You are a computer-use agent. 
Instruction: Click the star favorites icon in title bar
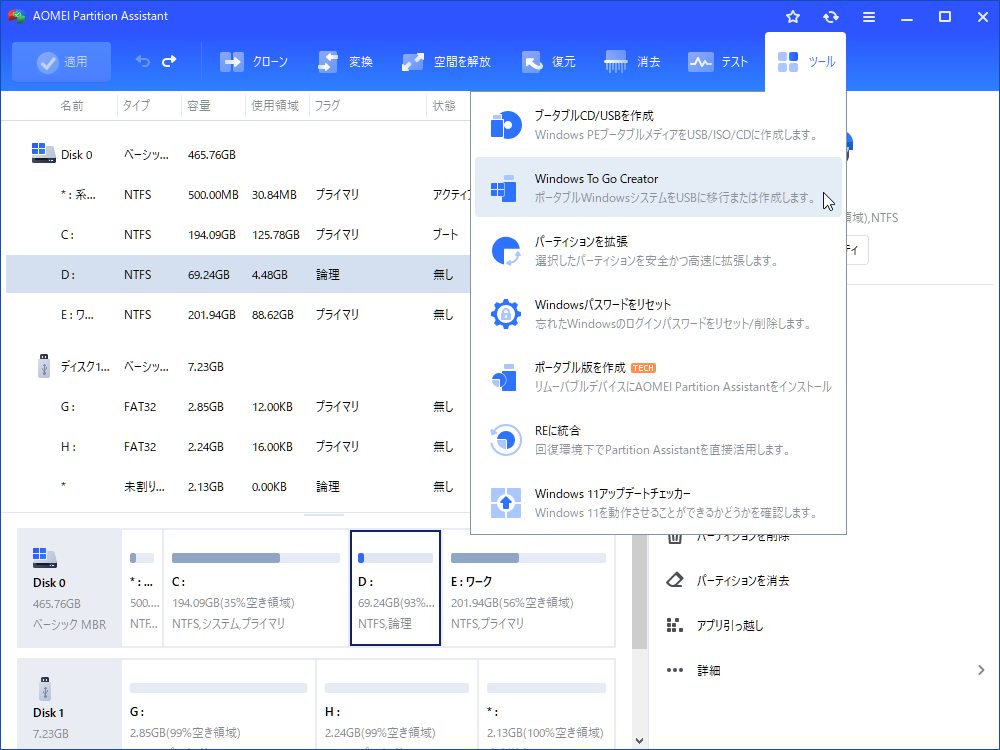click(793, 17)
